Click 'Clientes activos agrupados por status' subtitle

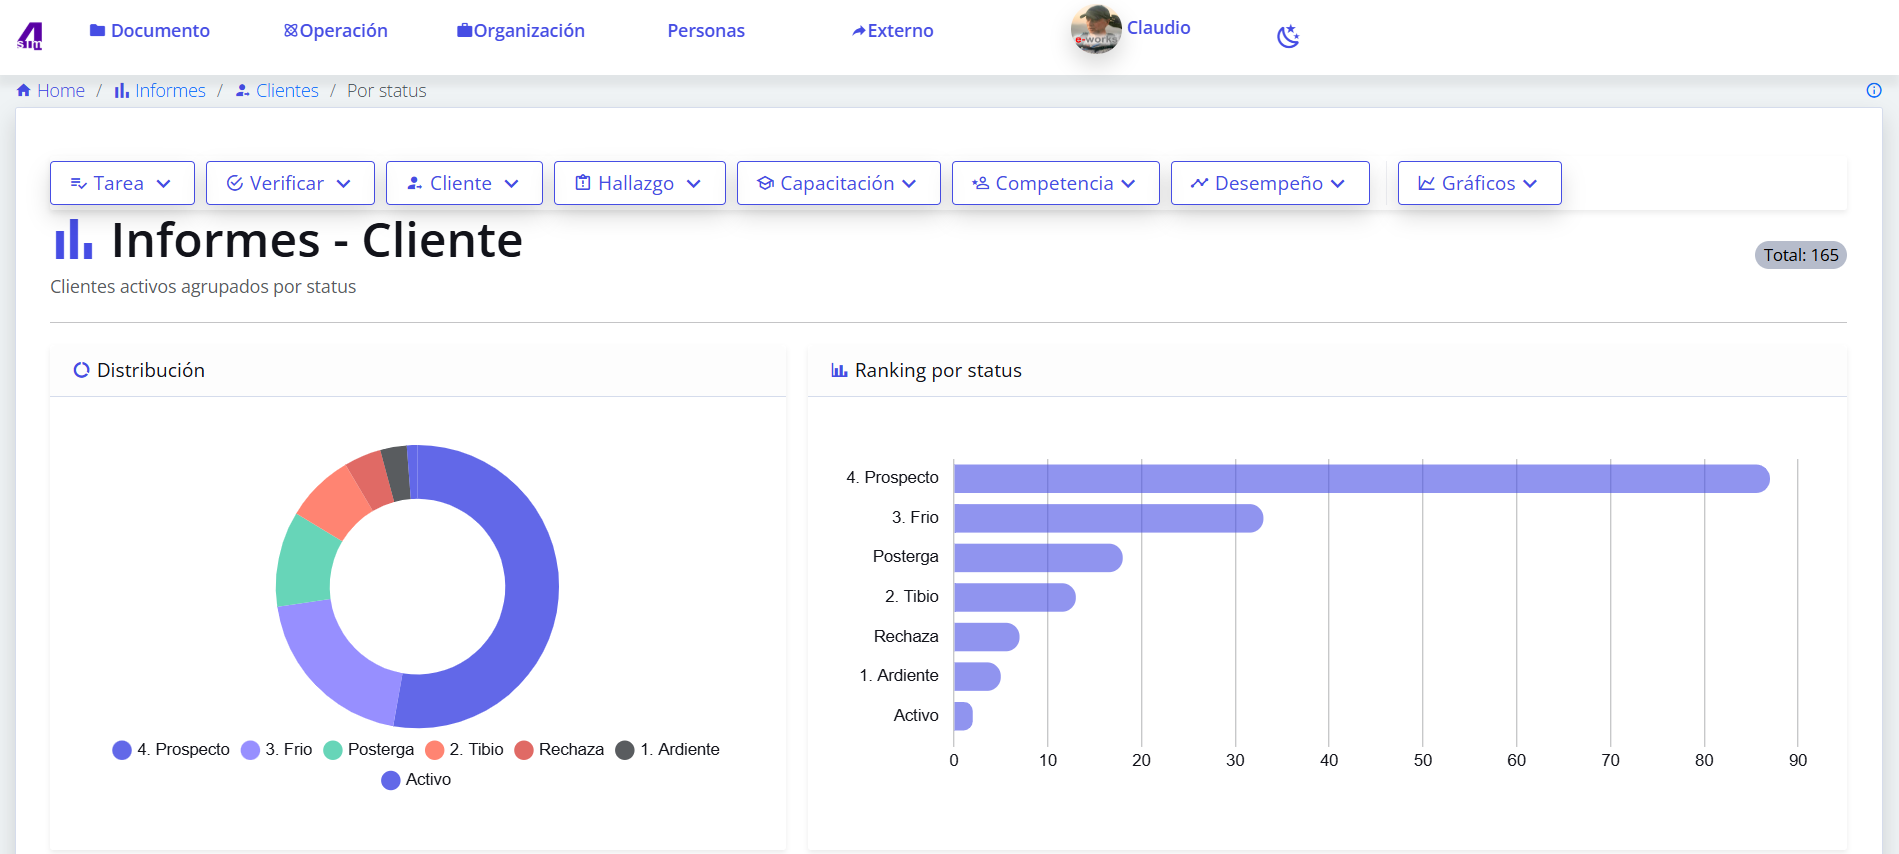(203, 287)
